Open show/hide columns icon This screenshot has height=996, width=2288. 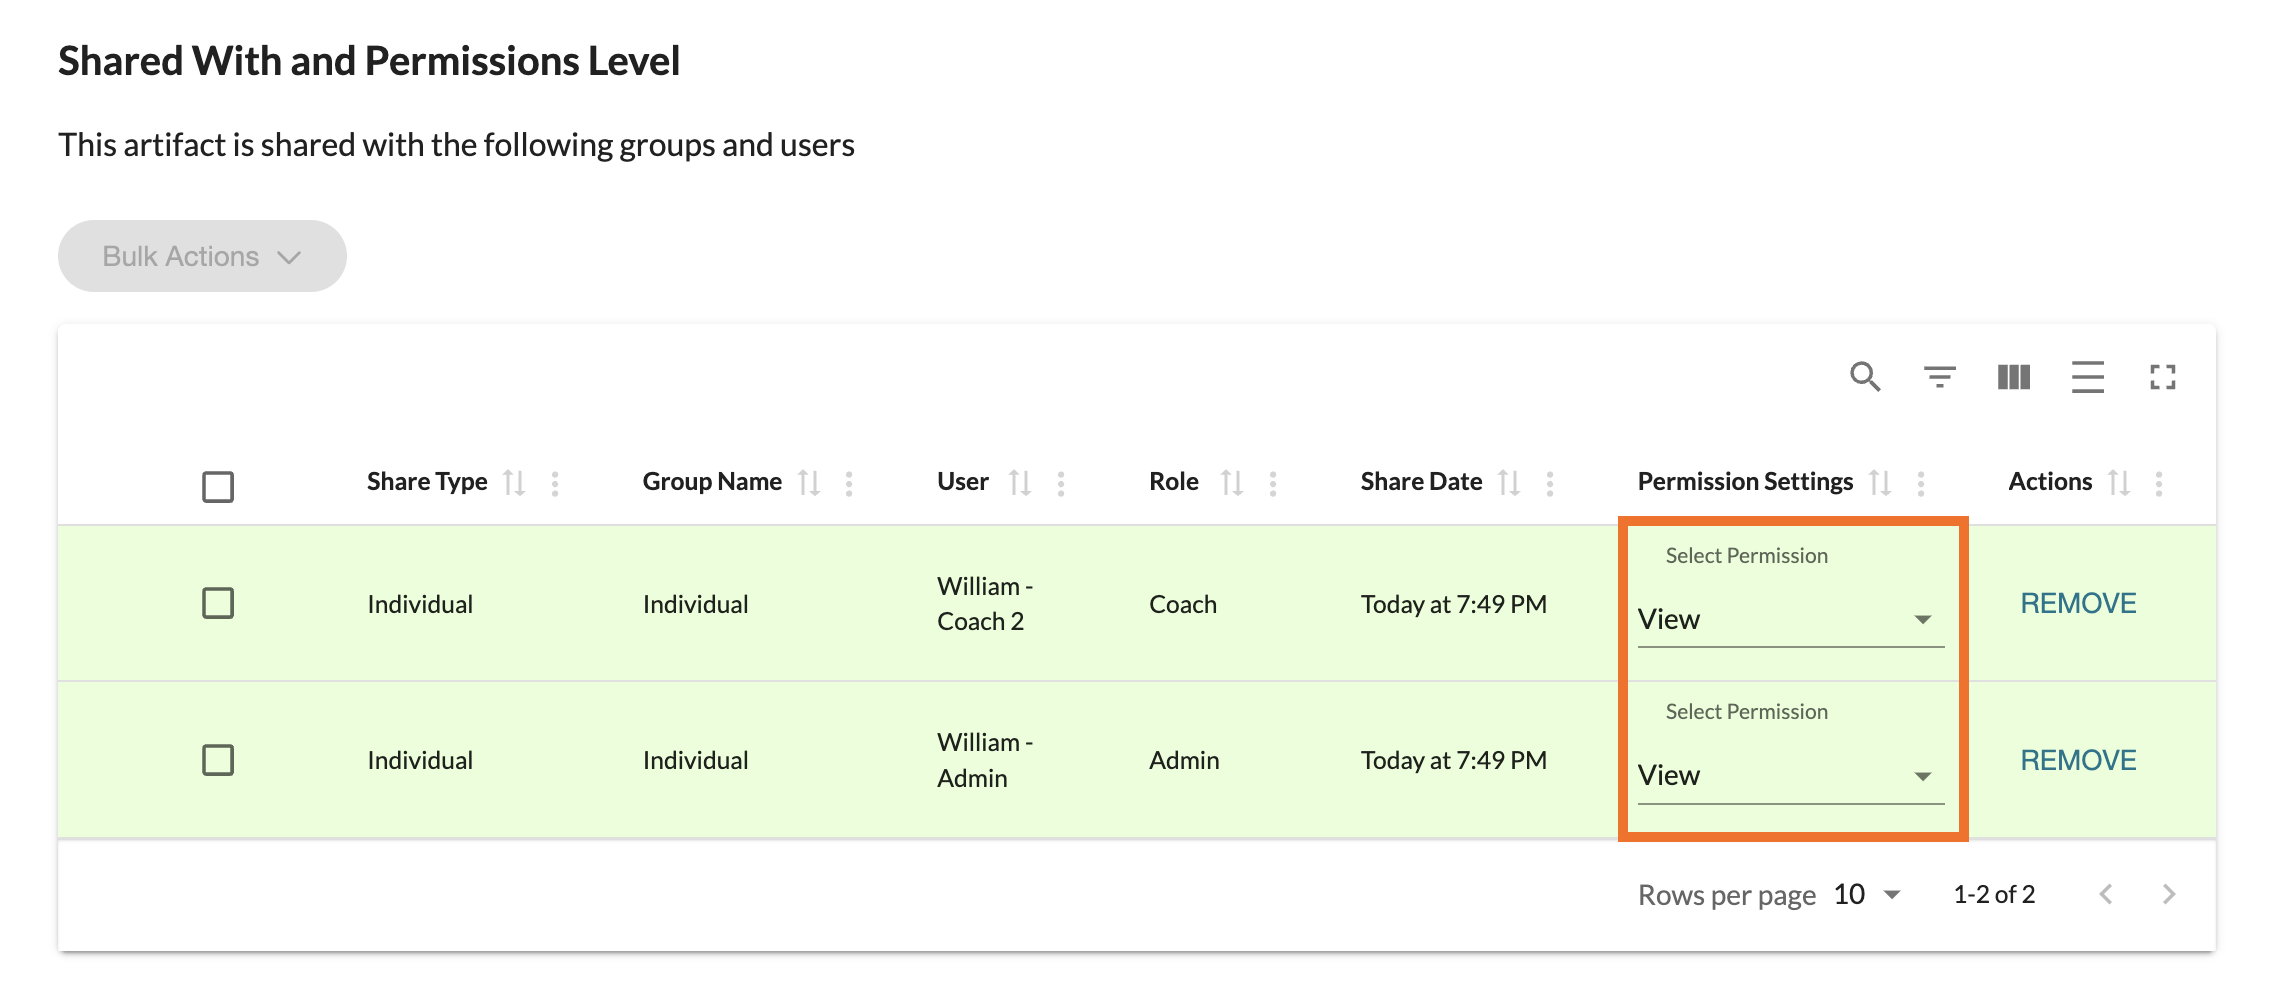coord(2013,377)
